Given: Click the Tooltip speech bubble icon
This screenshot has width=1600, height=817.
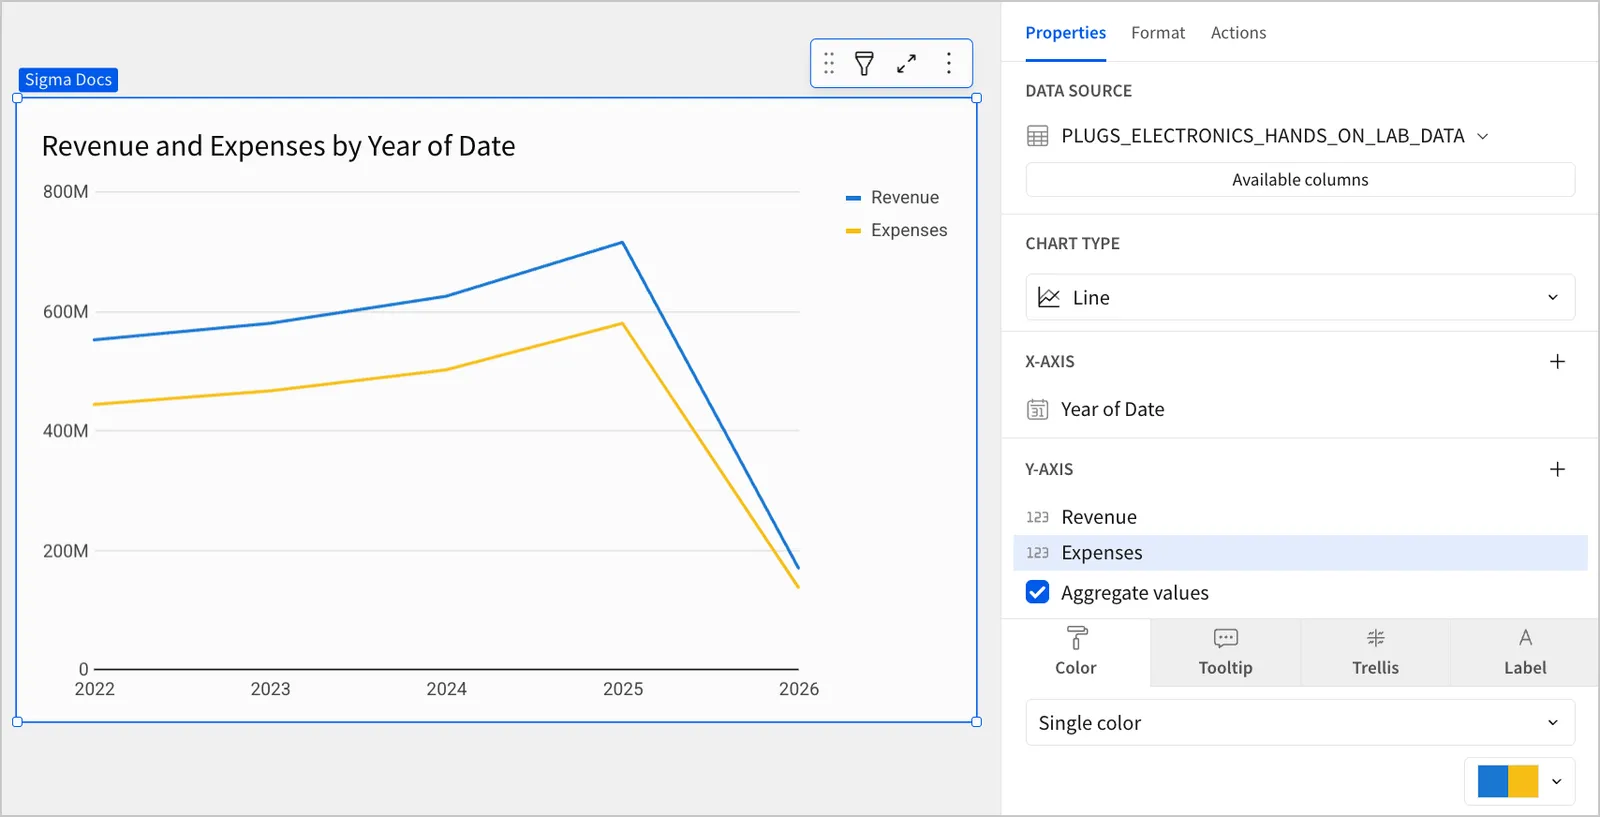Looking at the screenshot, I should pos(1226,638).
